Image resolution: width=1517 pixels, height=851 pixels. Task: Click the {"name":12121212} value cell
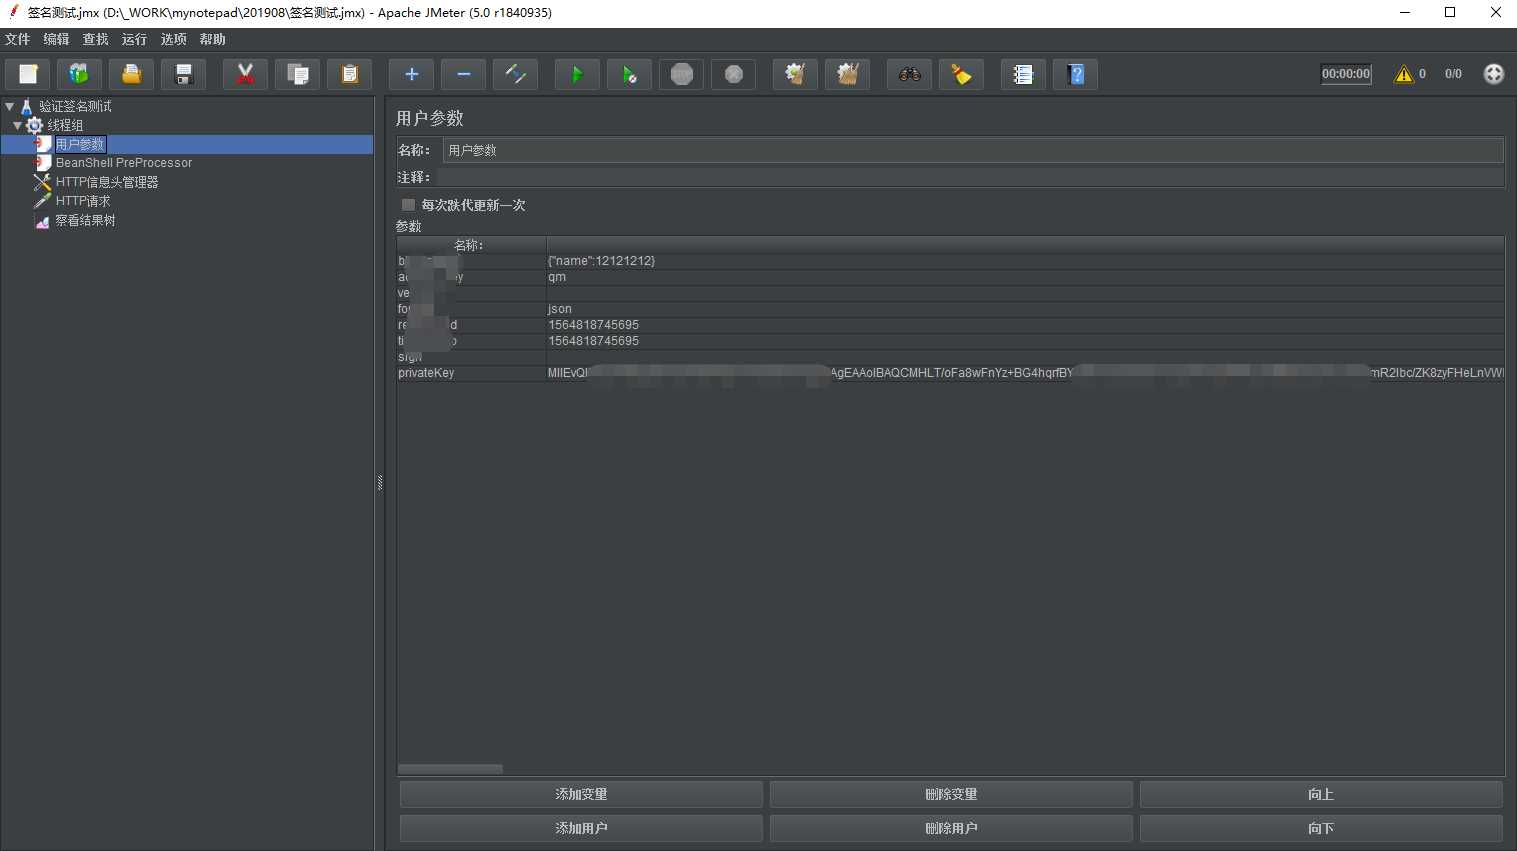pyautogui.click(x=1025, y=261)
